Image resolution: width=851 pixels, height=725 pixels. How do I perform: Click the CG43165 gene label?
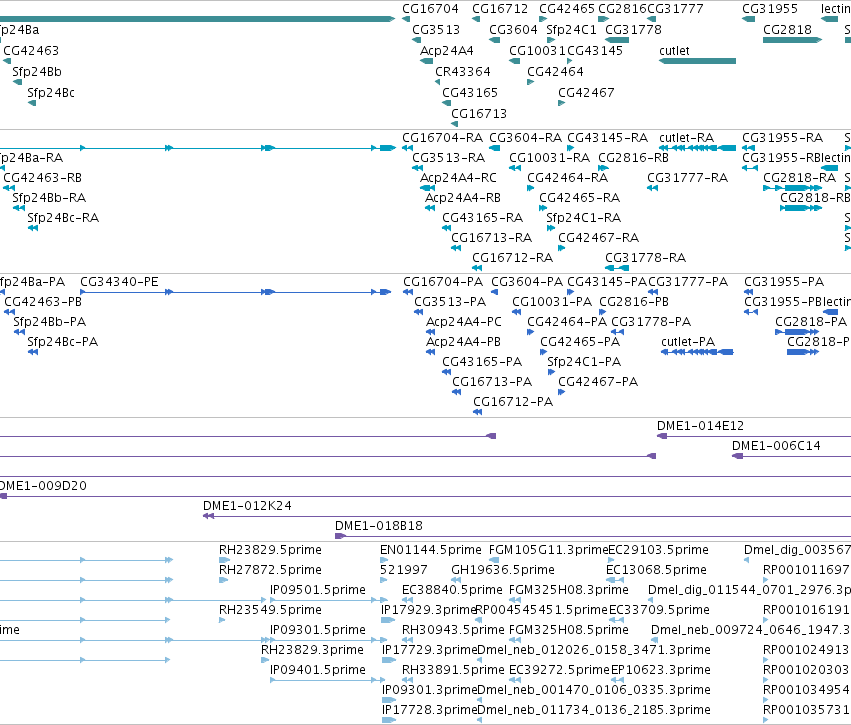[x=470, y=92]
